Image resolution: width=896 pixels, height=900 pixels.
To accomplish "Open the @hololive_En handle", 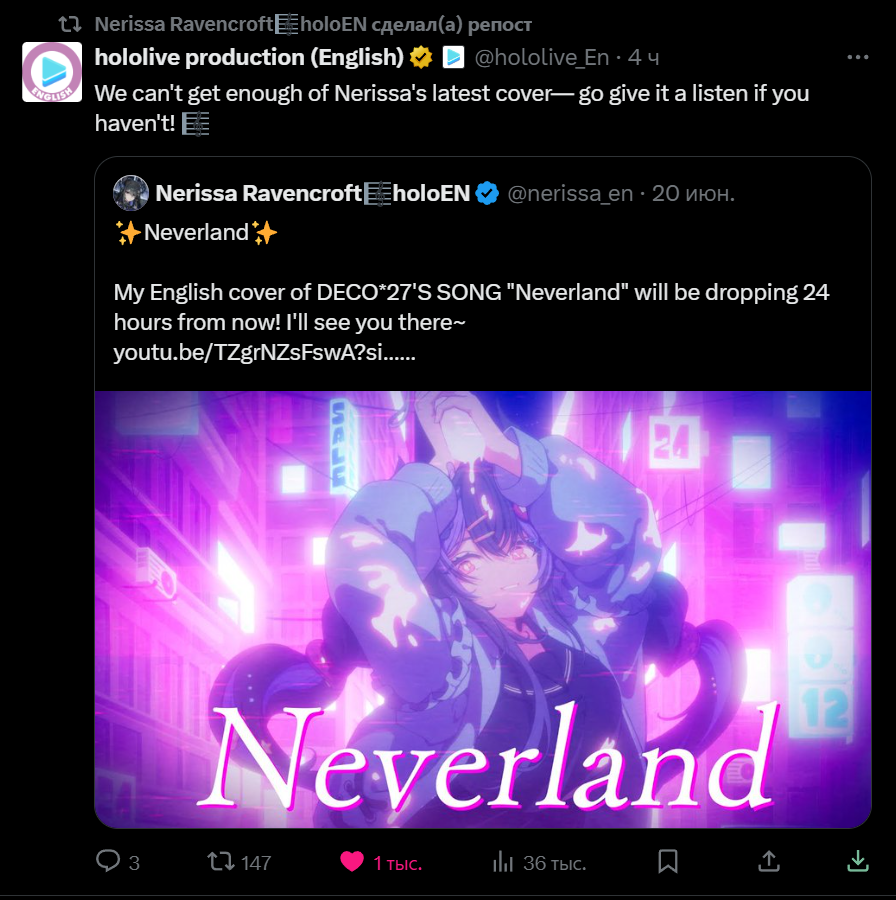I will (541, 57).
